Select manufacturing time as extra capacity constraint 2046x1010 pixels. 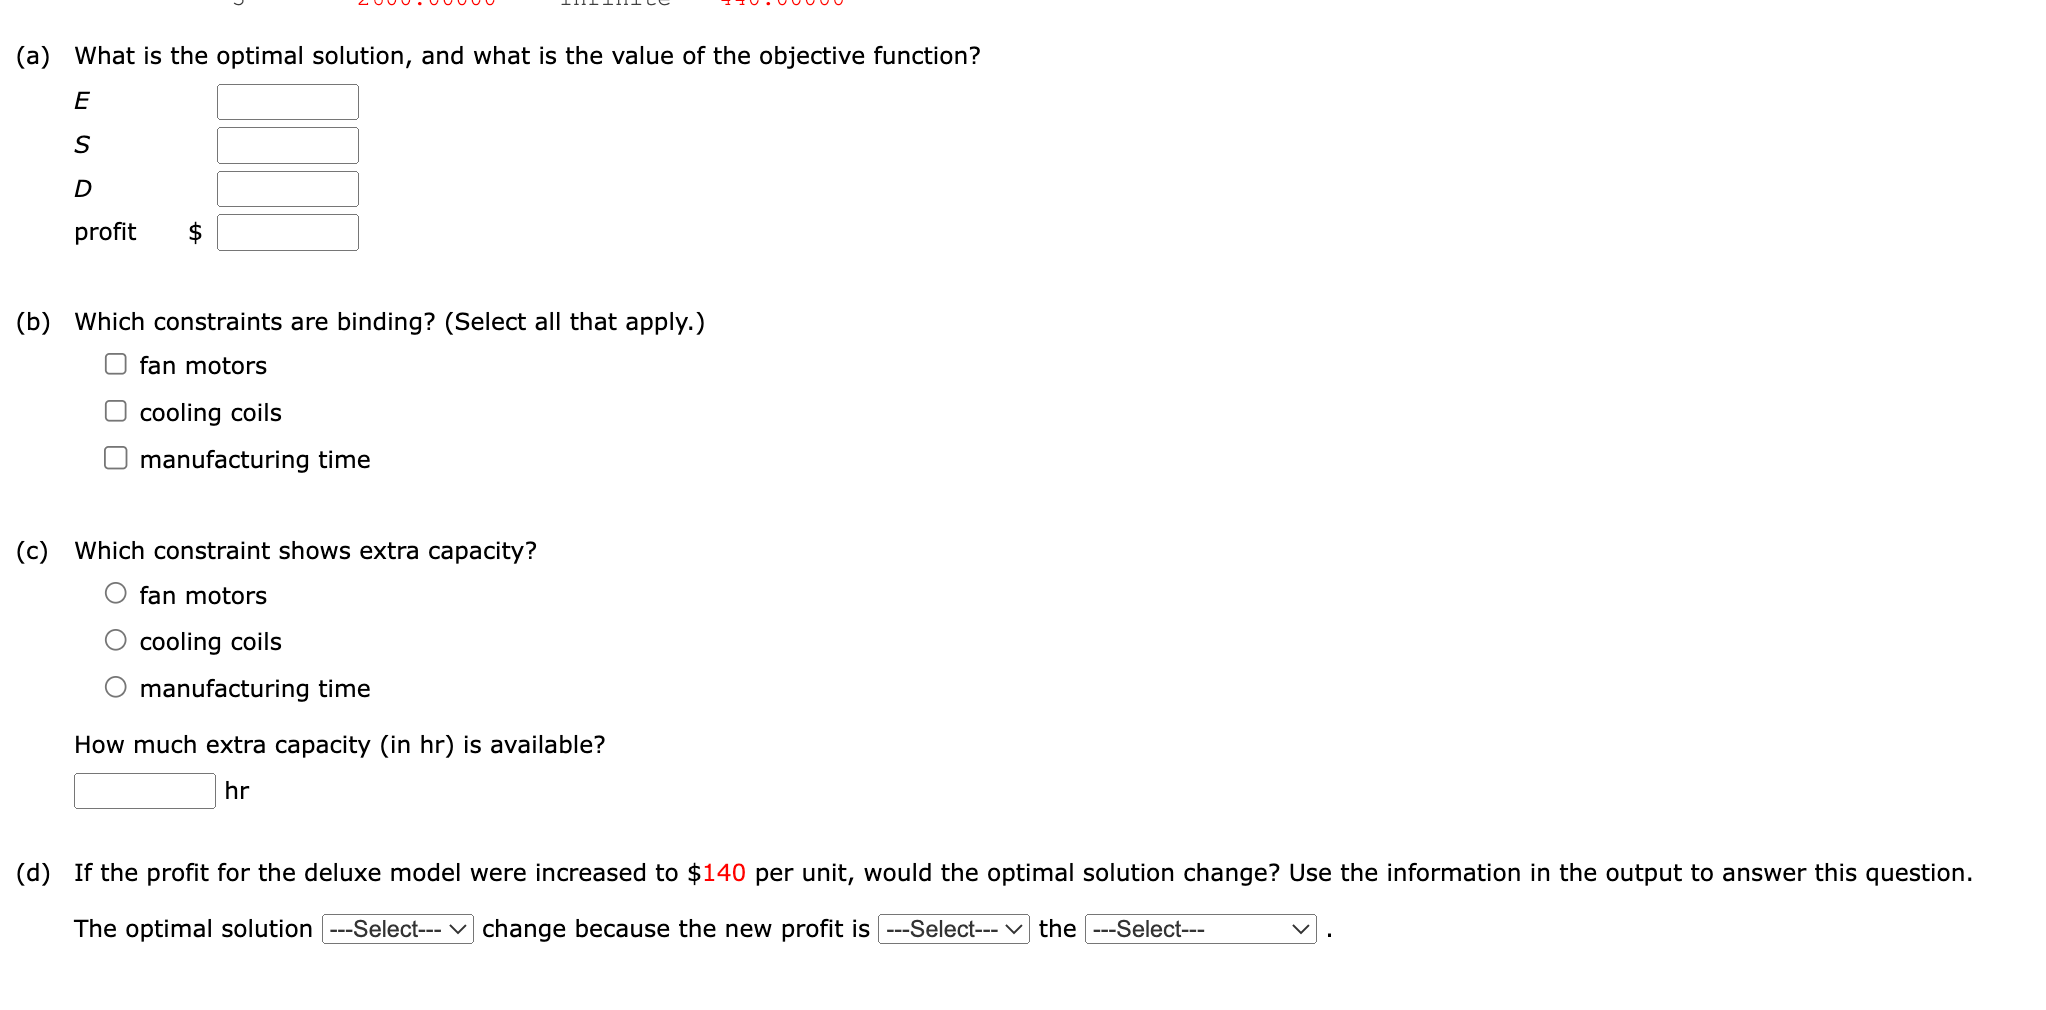[115, 685]
